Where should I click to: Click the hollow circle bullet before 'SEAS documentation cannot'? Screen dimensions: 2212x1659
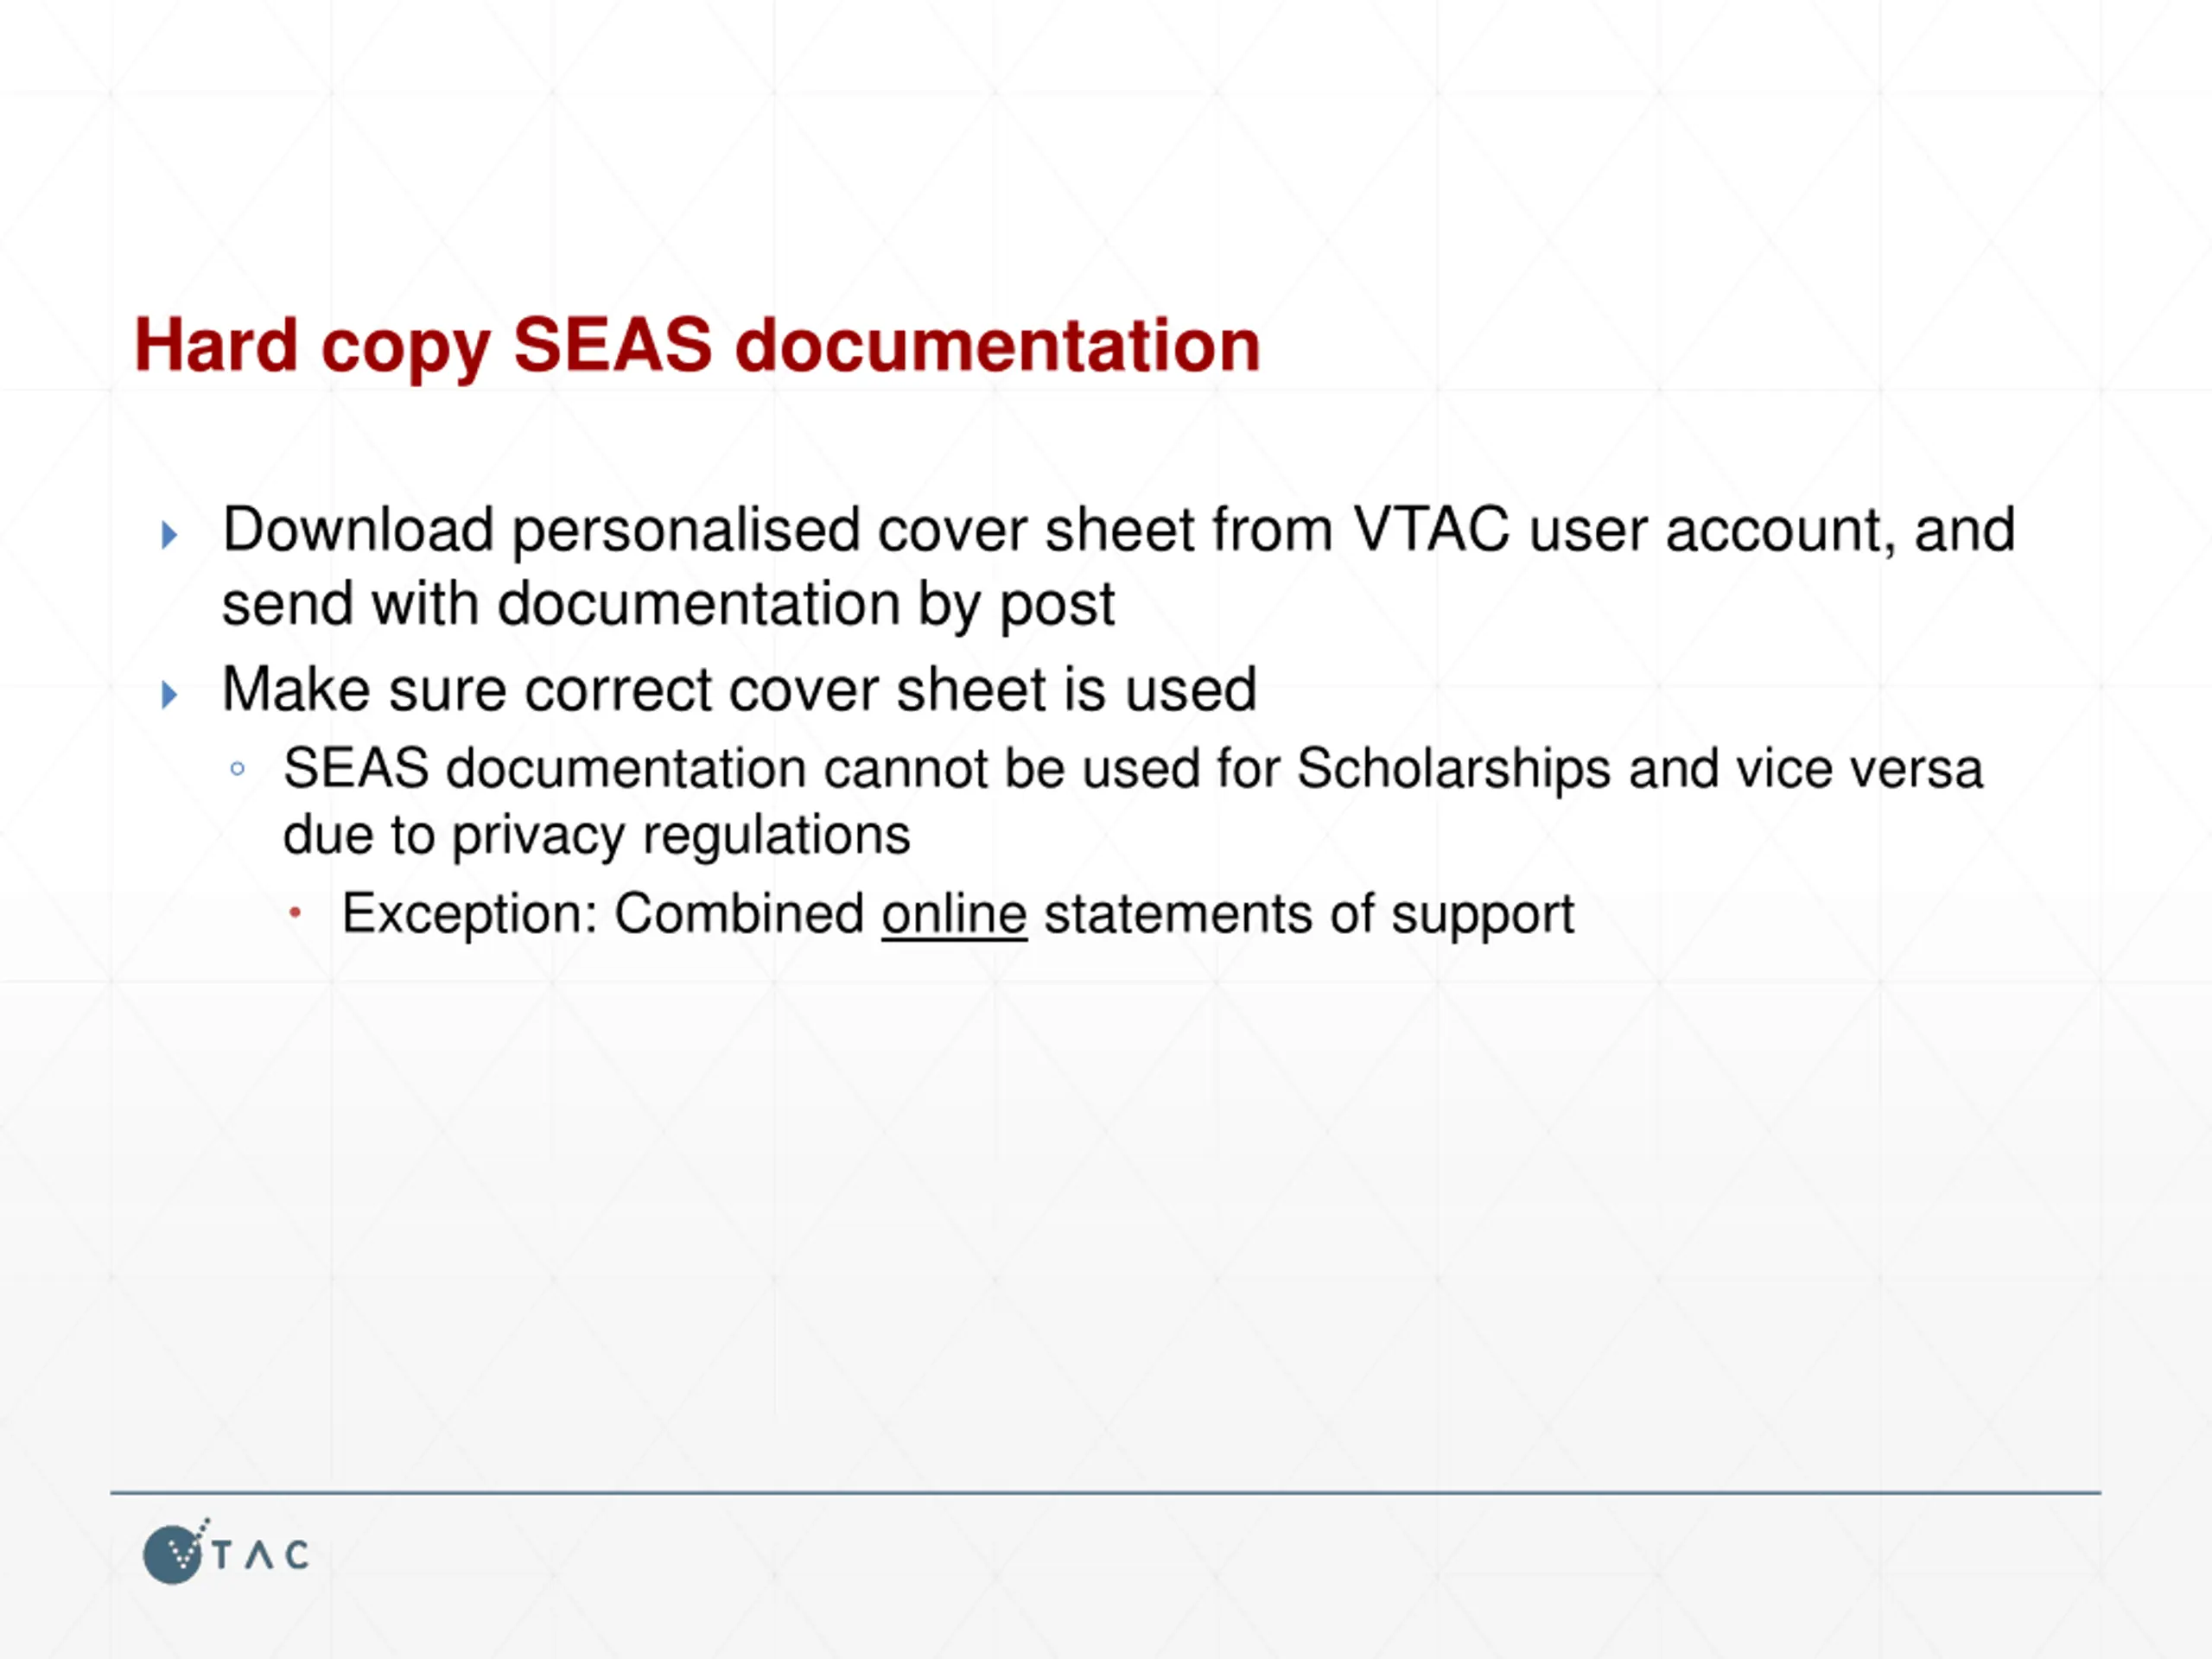[x=238, y=769]
